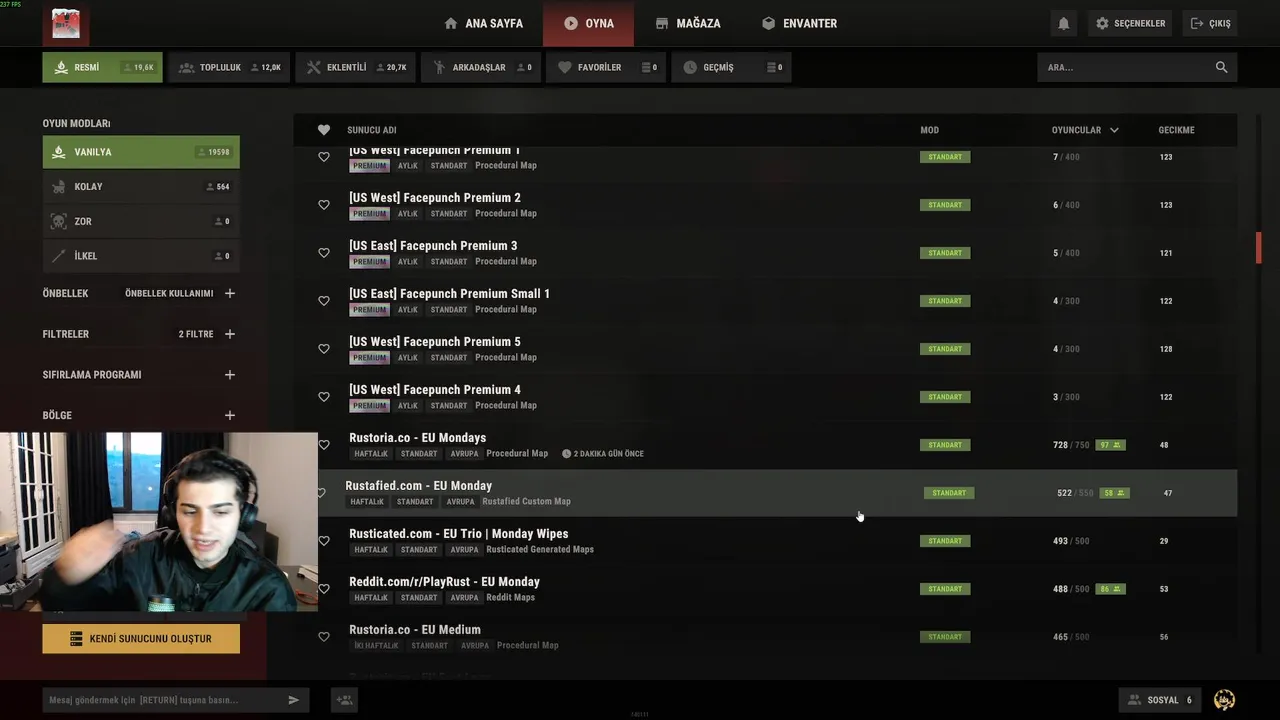Select Rustoria.co - EU Medium row
The image size is (1280, 720).
pyautogui.click(x=765, y=637)
